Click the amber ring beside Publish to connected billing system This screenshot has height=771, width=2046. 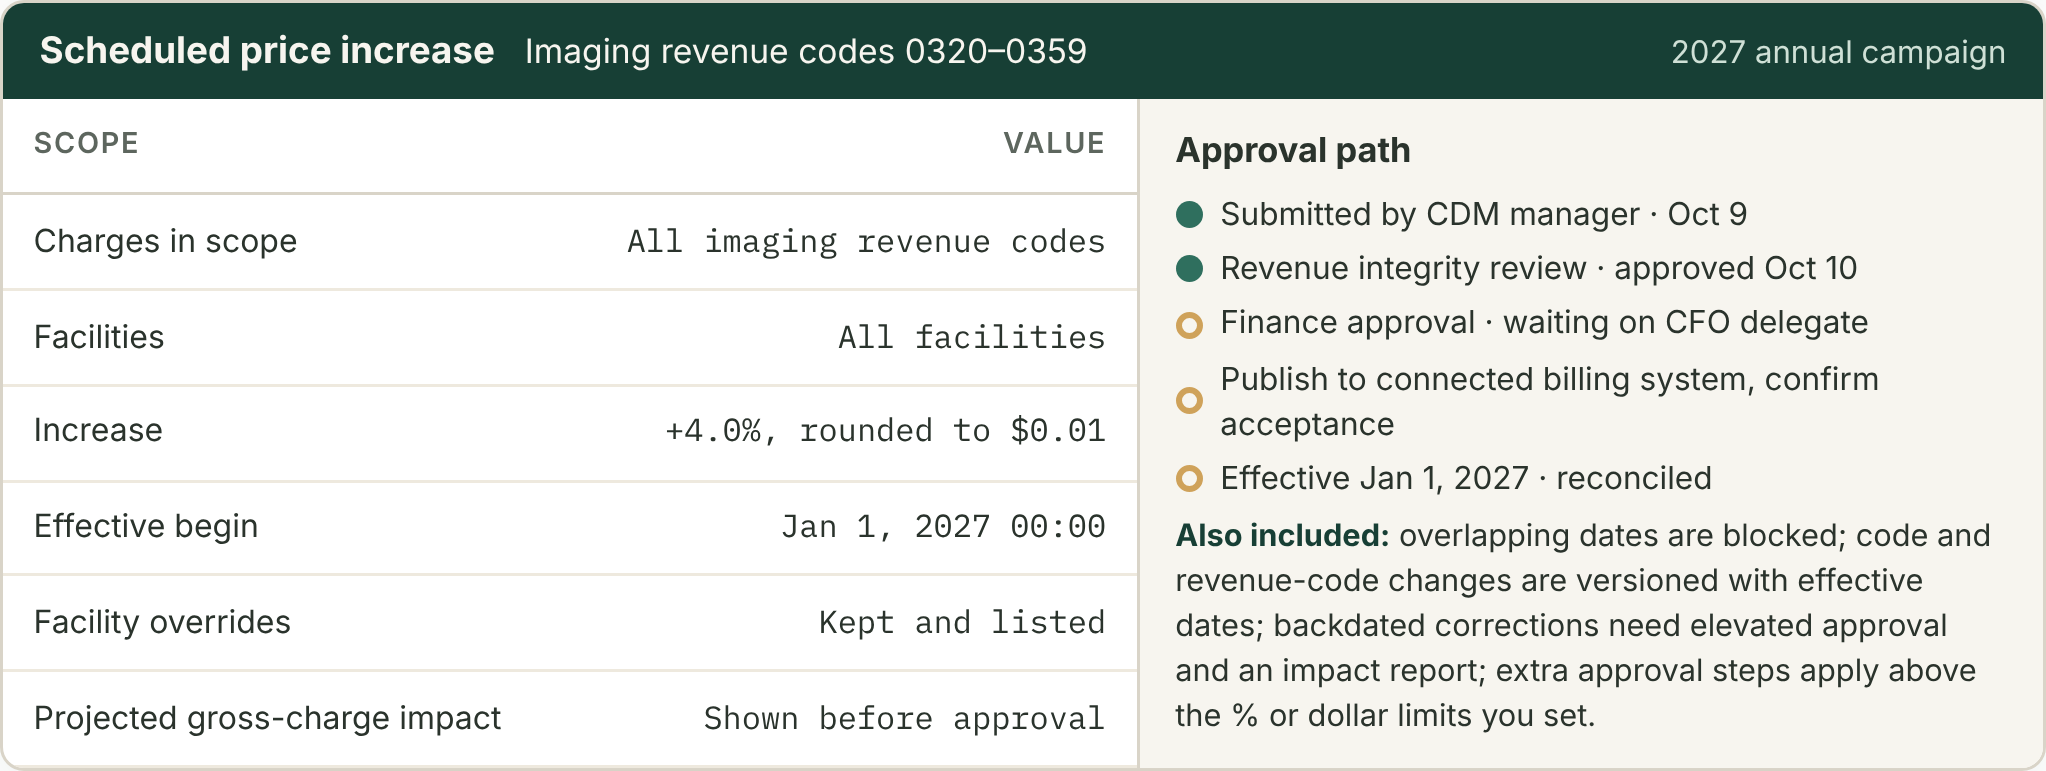[x=1189, y=401]
